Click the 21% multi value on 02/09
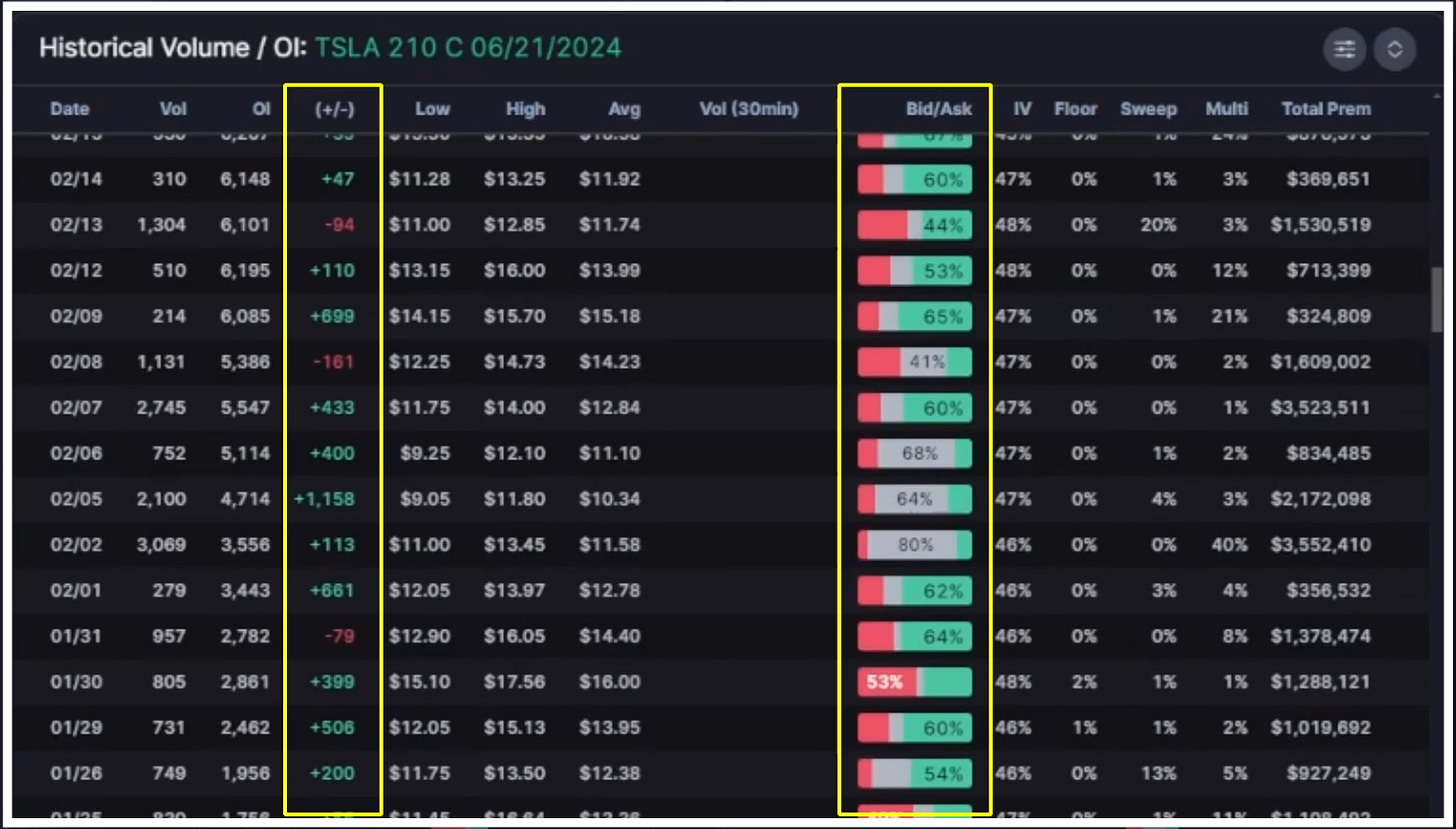Image resolution: width=1456 pixels, height=829 pixels. tap(1231, 317)
